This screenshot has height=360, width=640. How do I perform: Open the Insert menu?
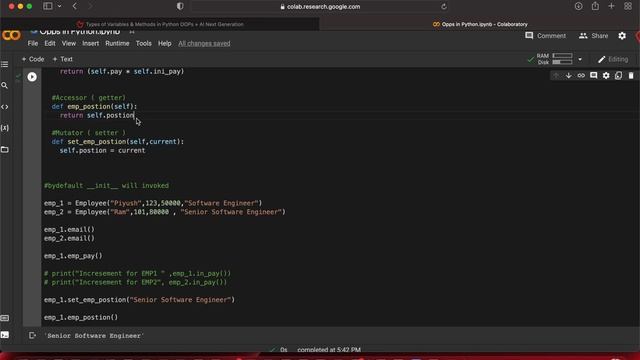[90, 43]
